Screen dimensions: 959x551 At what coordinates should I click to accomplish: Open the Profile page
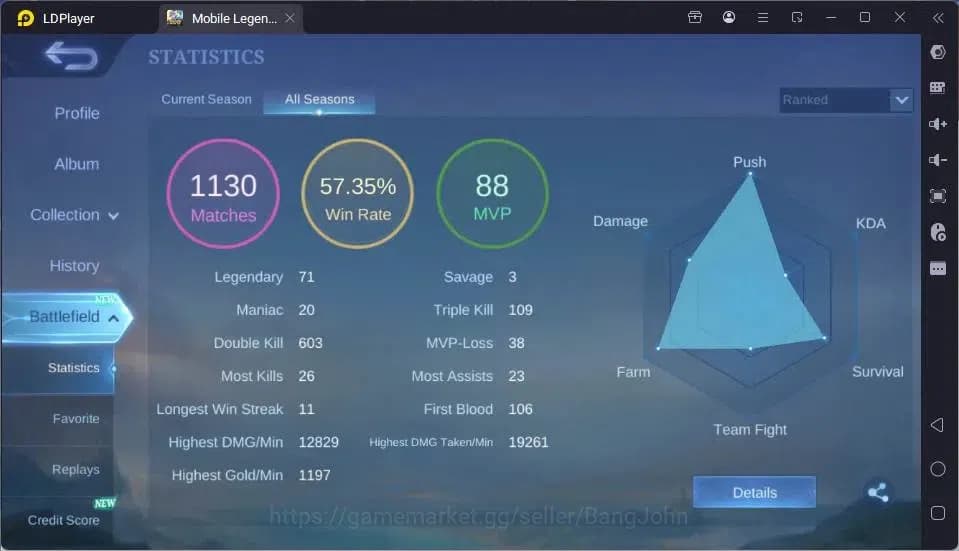[x=77, y=113]
